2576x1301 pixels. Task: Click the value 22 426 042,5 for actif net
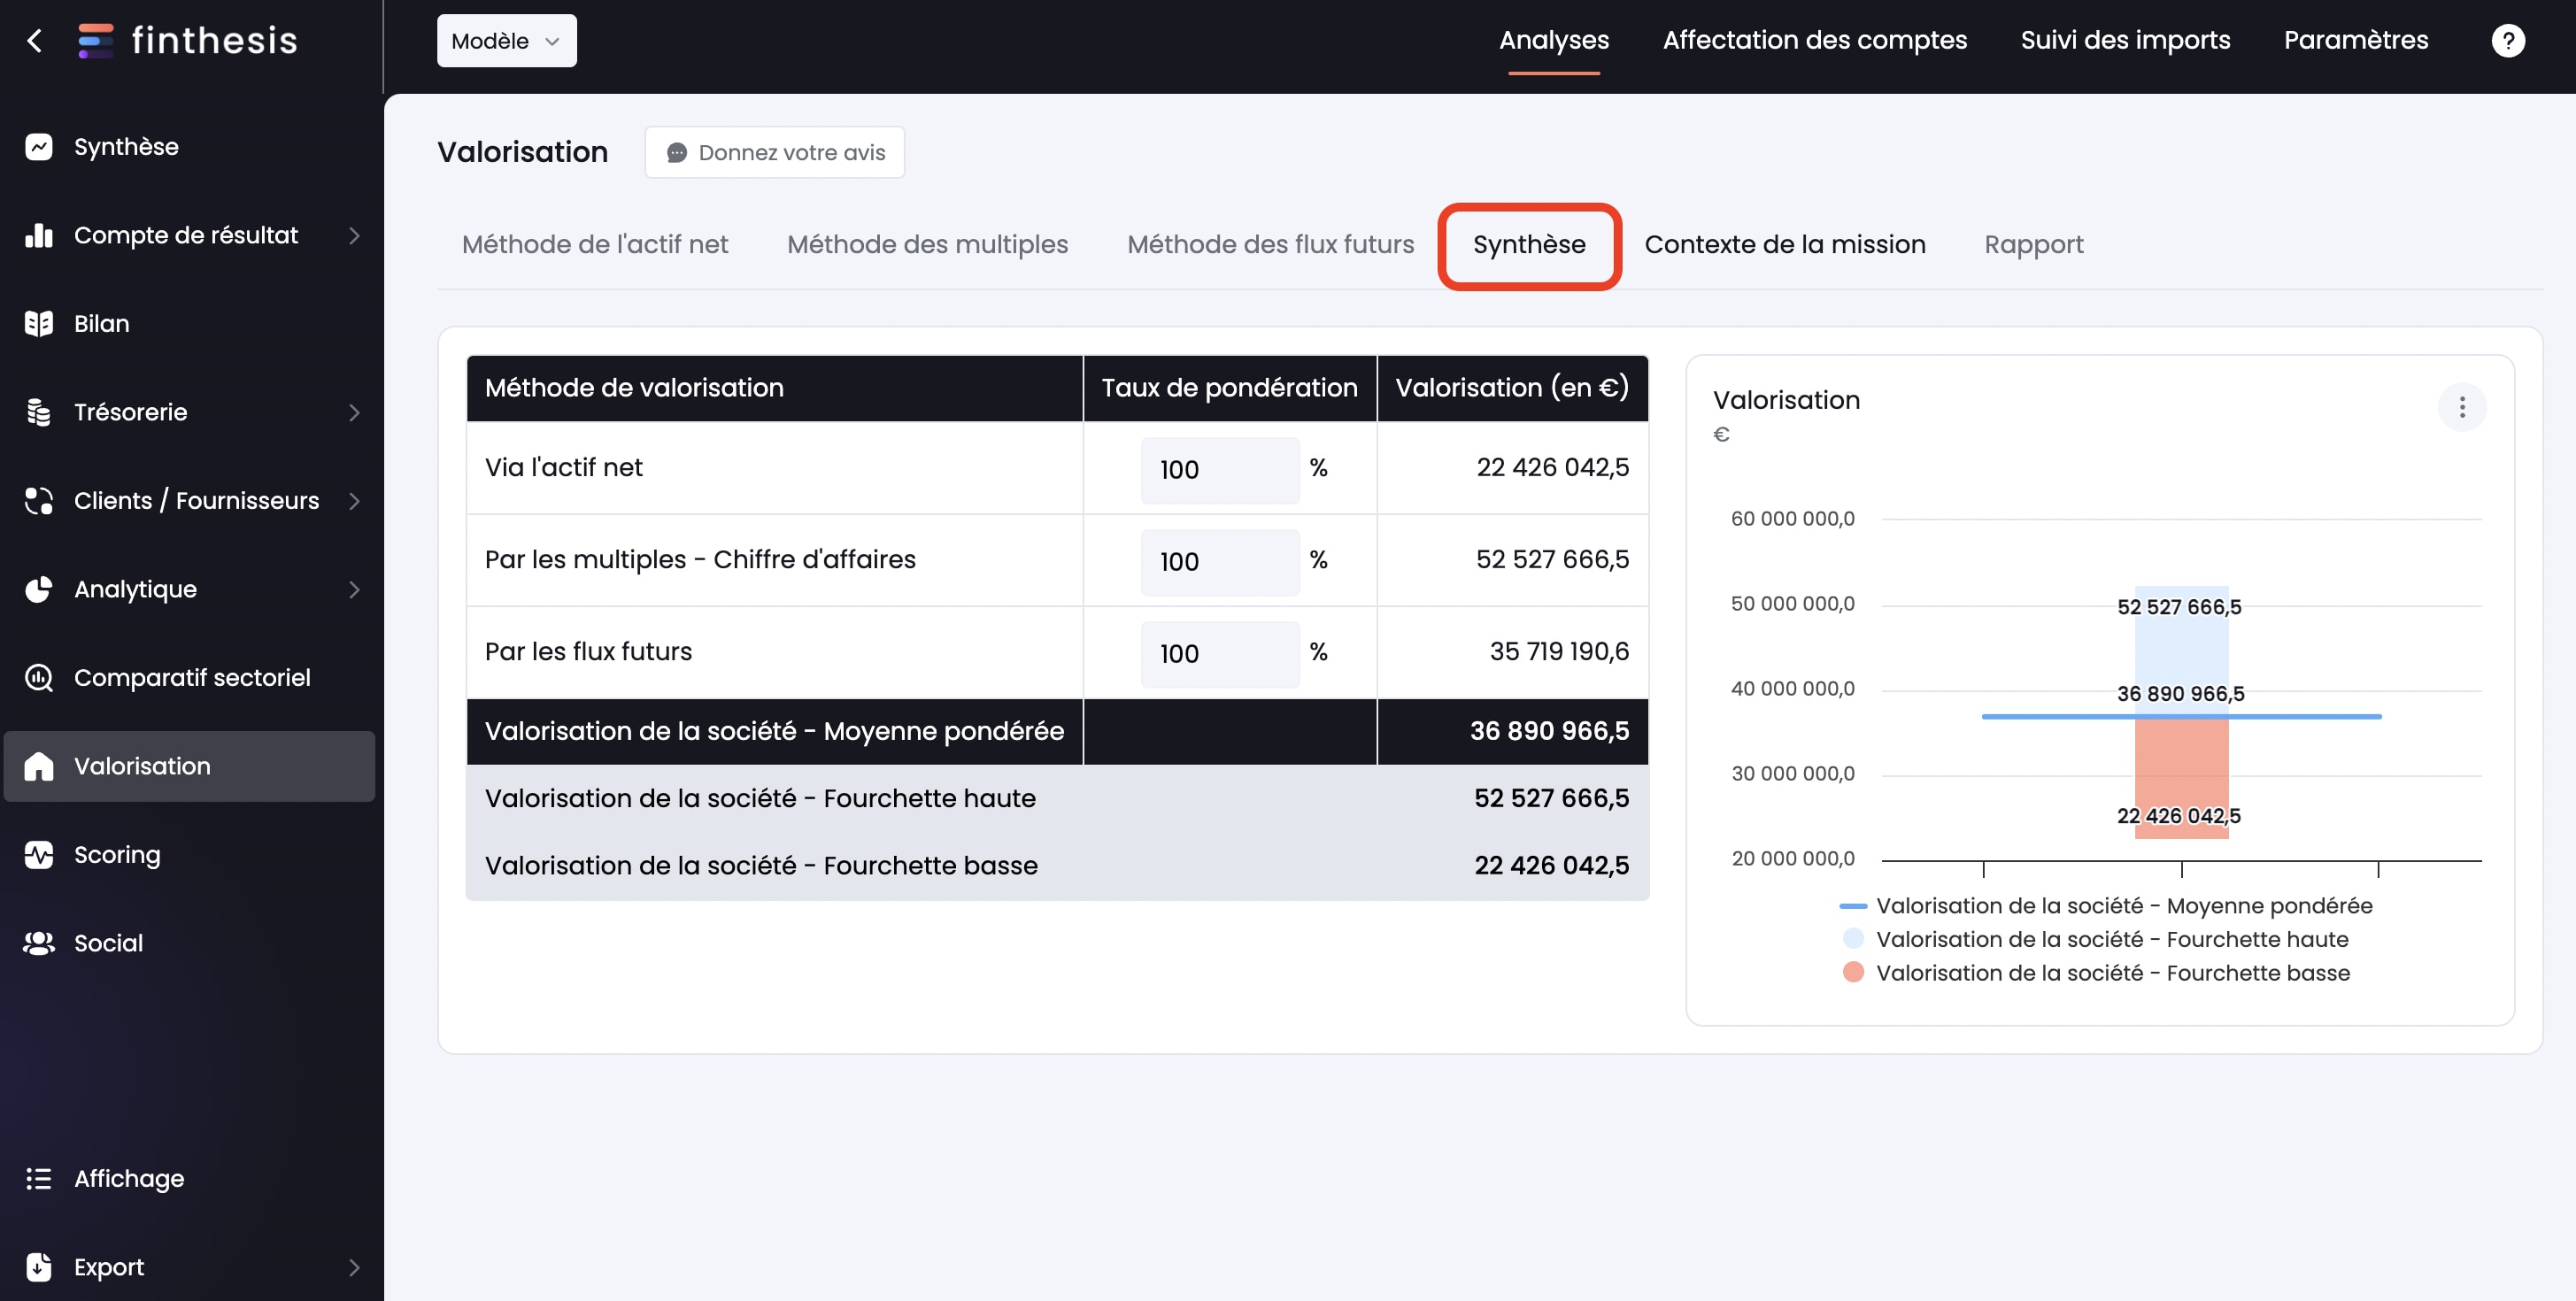tap(1552, 468)
